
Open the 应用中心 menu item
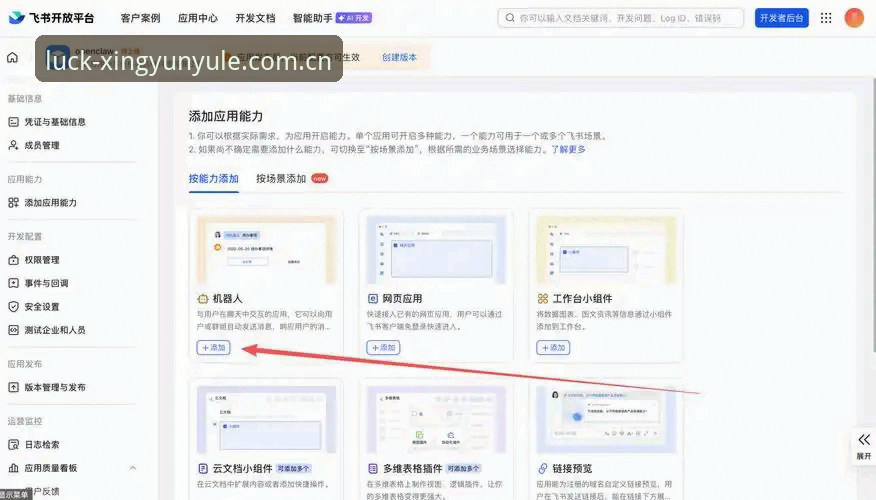point(198,18)
